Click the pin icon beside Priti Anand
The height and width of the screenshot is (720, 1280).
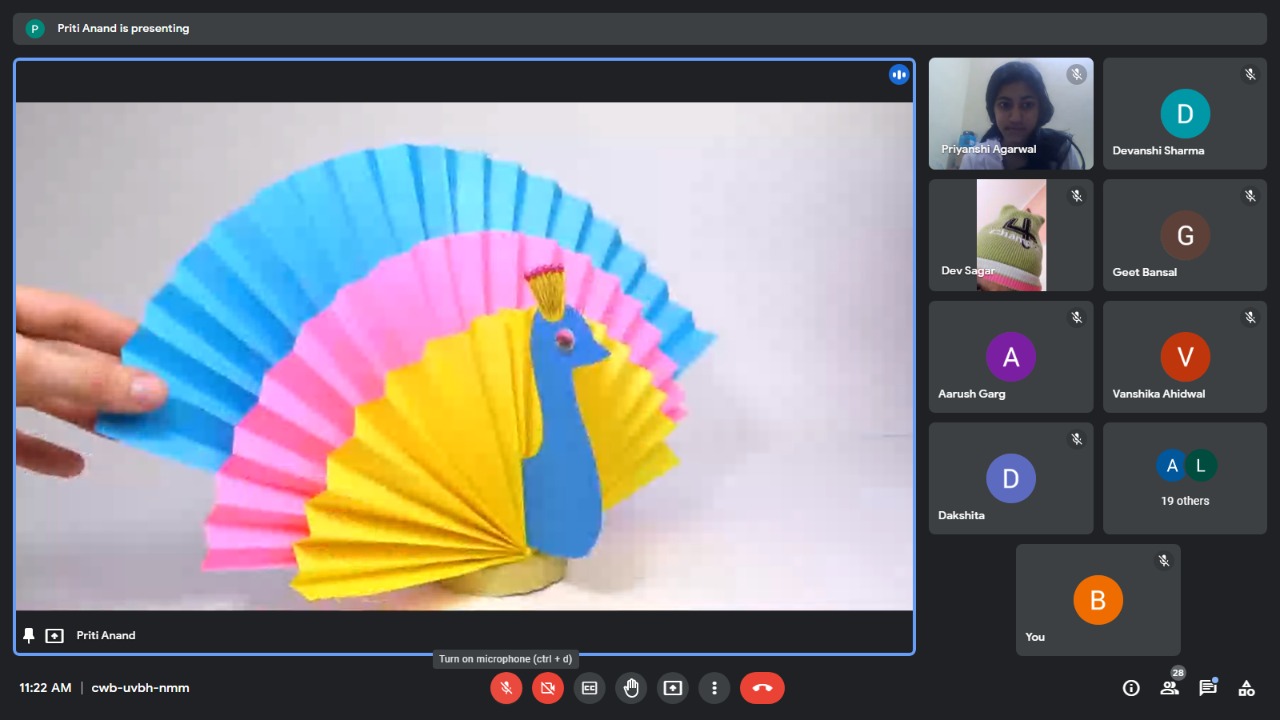click(x=29, y=635)
